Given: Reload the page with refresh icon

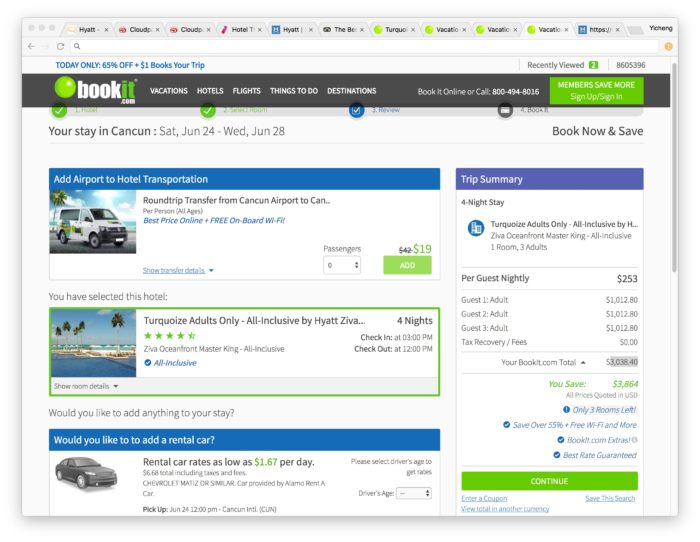Looking at the screenshot, I should coord(60,46).
